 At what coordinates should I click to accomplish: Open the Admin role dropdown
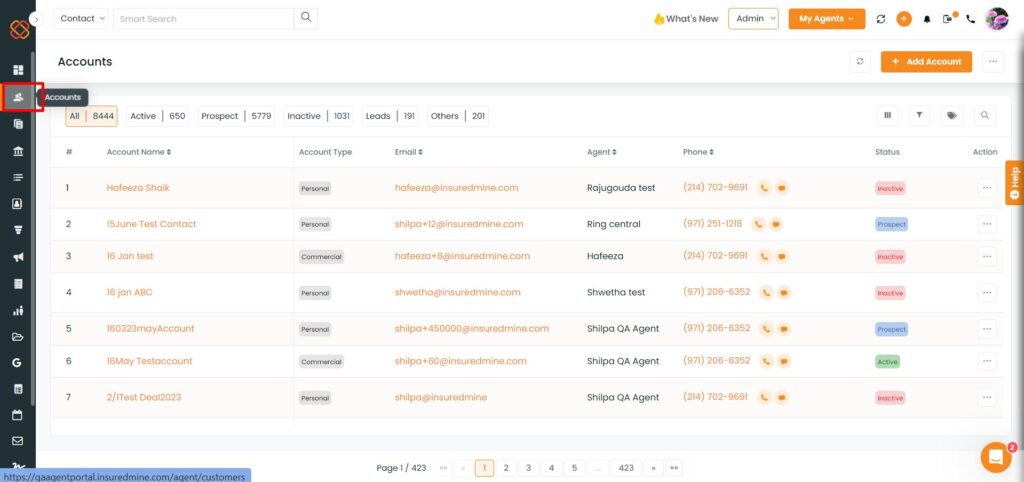(753, 19)
